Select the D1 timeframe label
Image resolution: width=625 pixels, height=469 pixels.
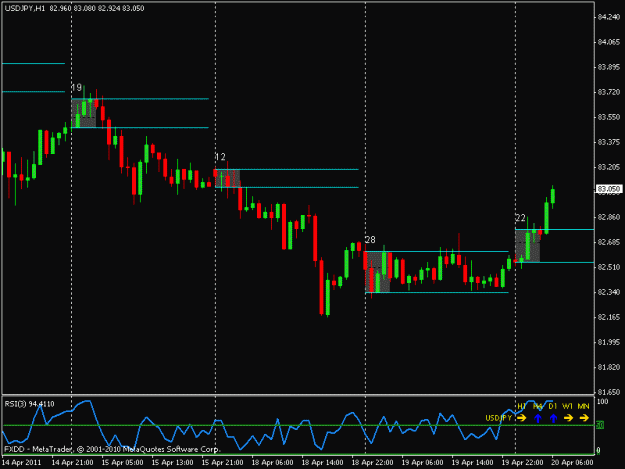552,406
